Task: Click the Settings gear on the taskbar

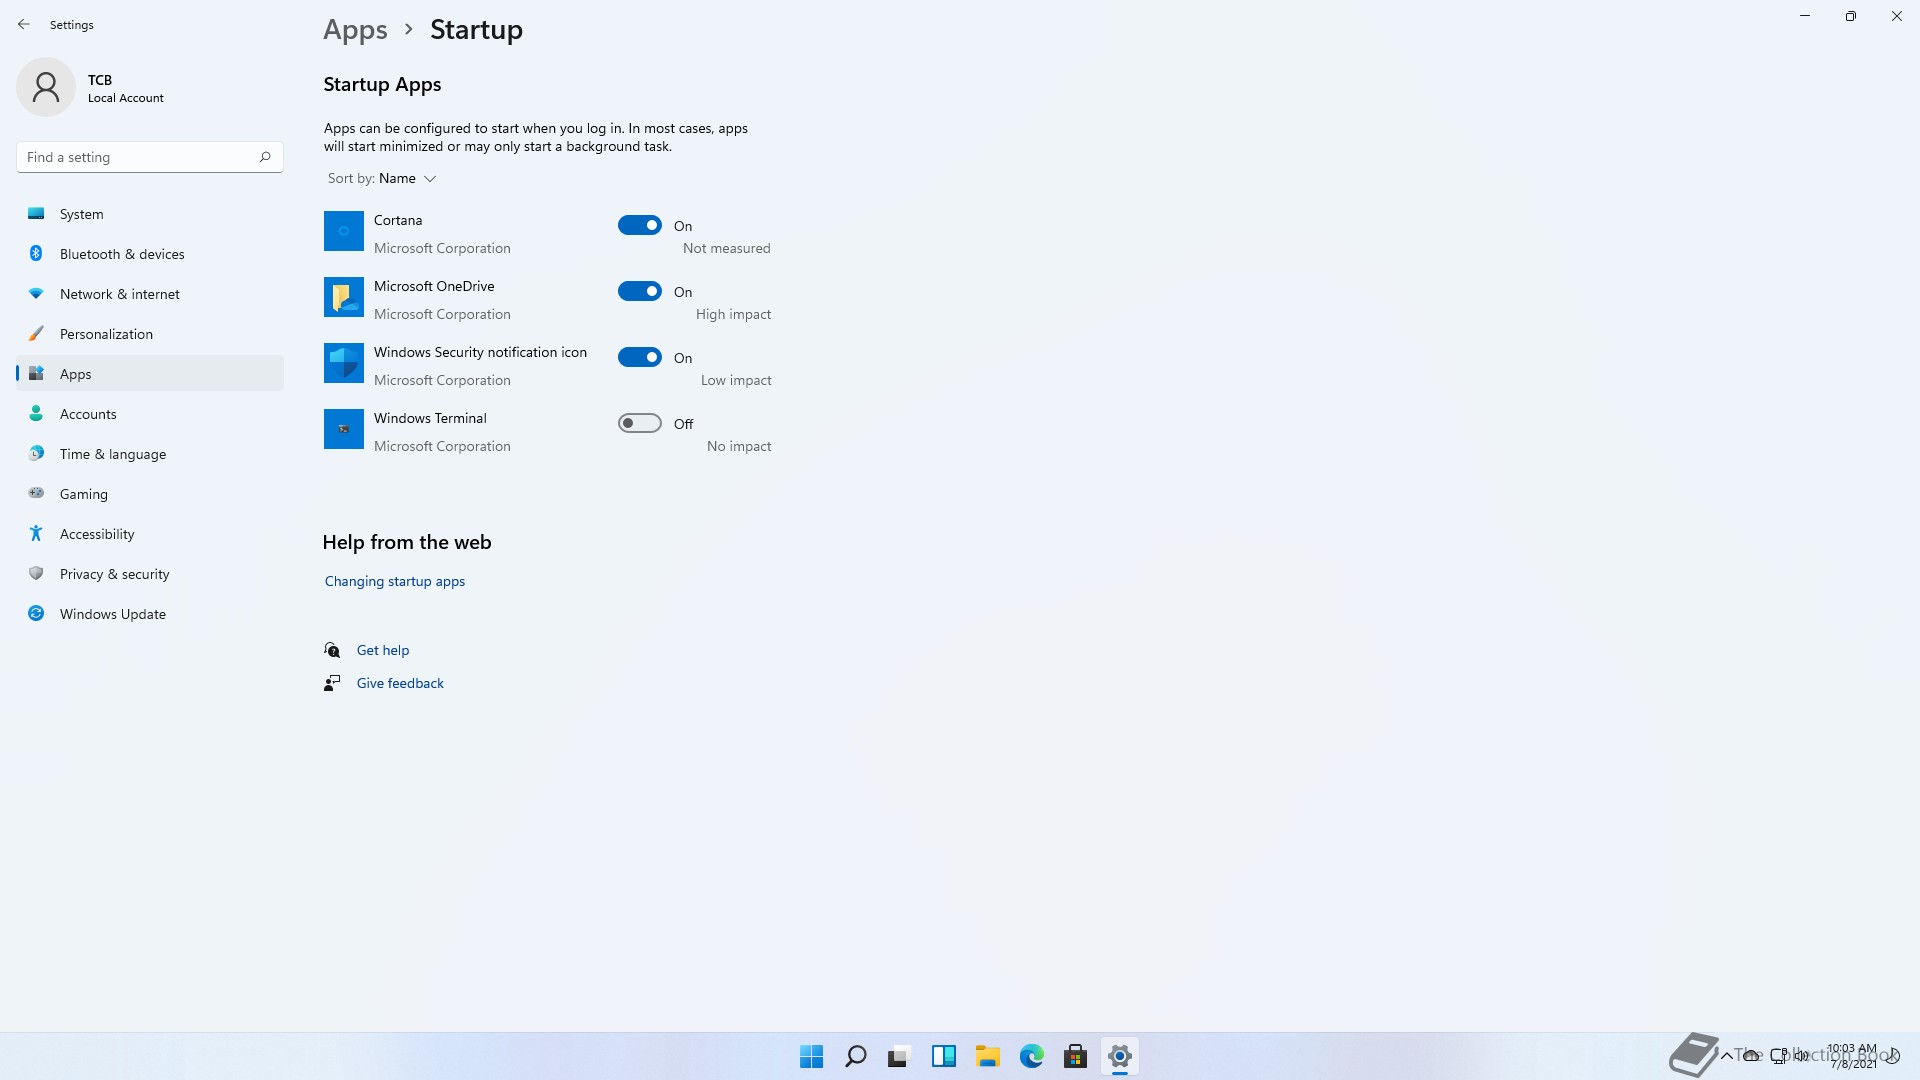Action: [1120, 1056]
